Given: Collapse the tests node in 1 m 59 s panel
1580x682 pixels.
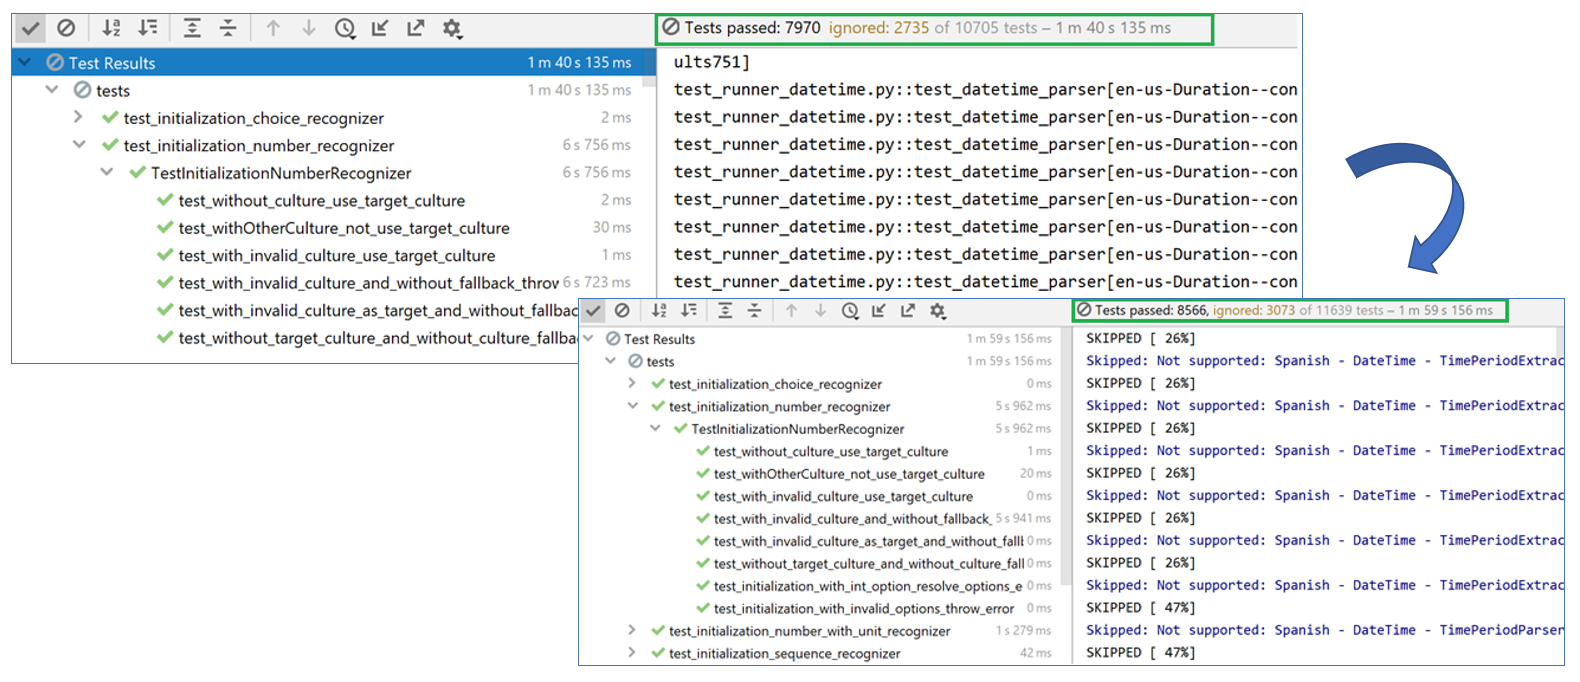Looking at the screenshot, I should [x=611, y=361].
